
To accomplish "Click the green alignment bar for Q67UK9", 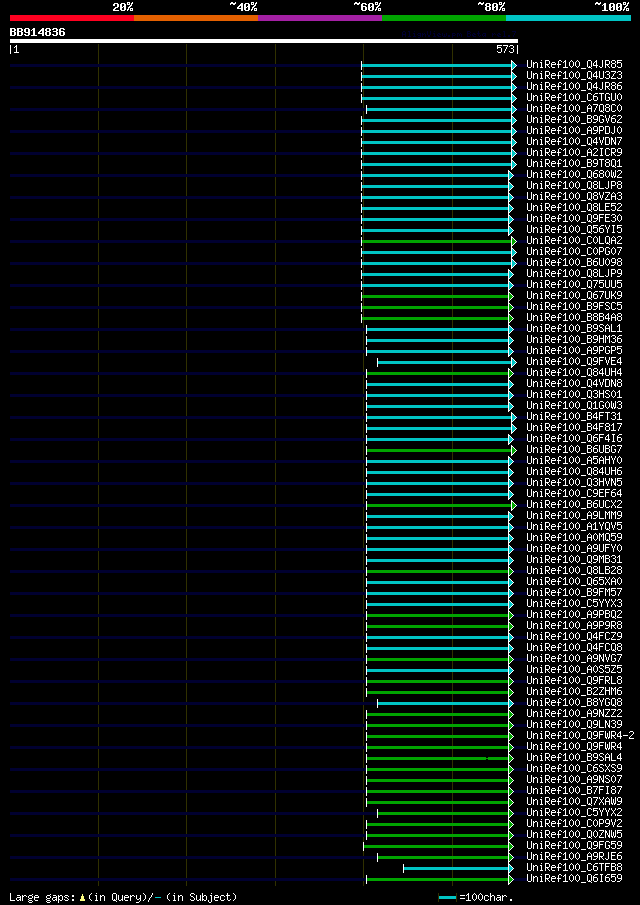I will (x=436, y=296).
